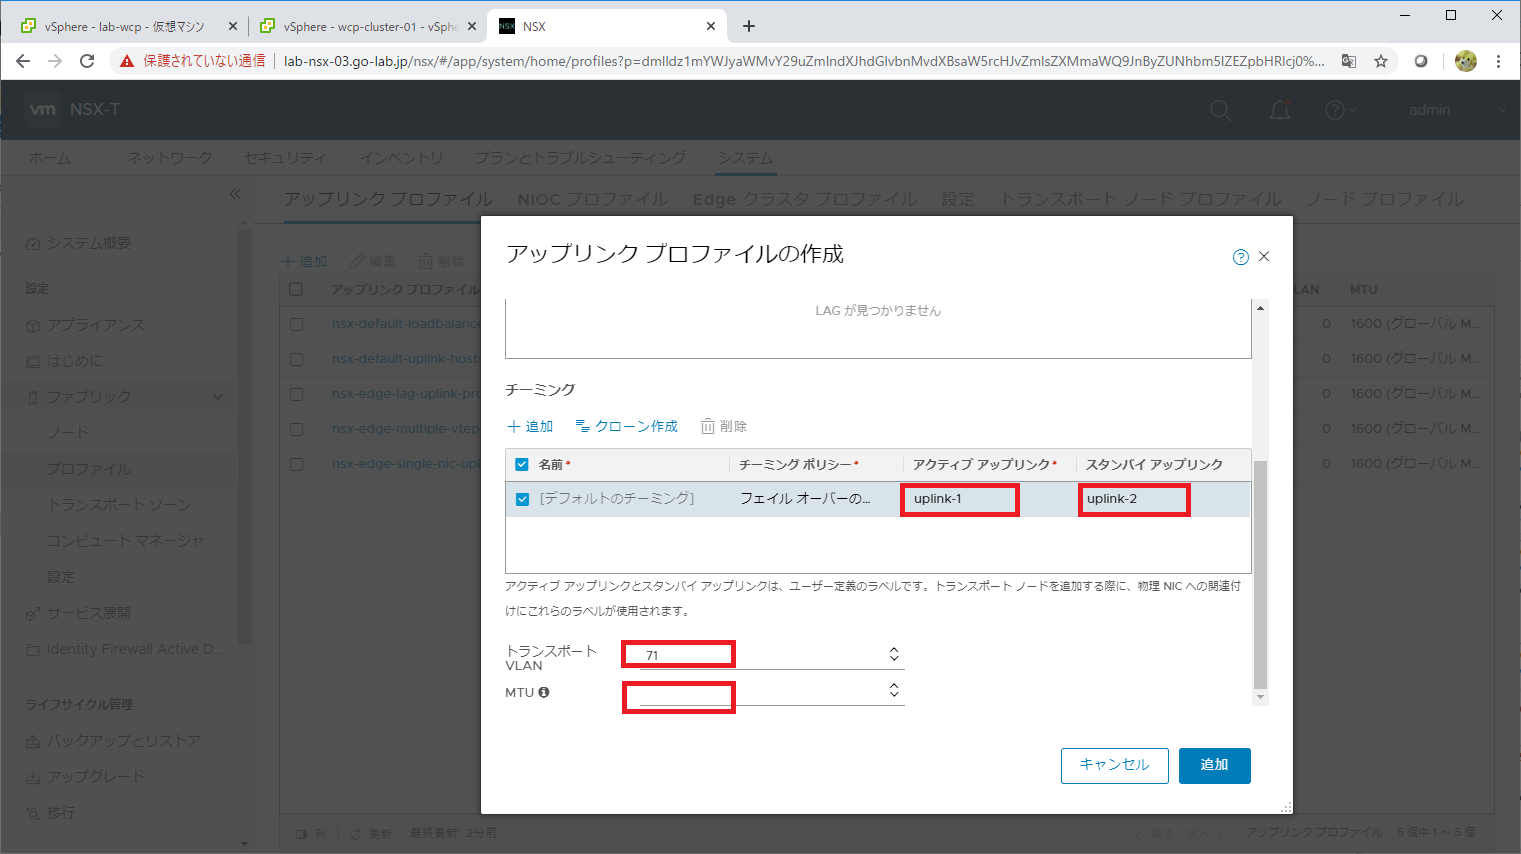Open the Chrome profile avatar

pyautogui.click(x=1466, y=61)
